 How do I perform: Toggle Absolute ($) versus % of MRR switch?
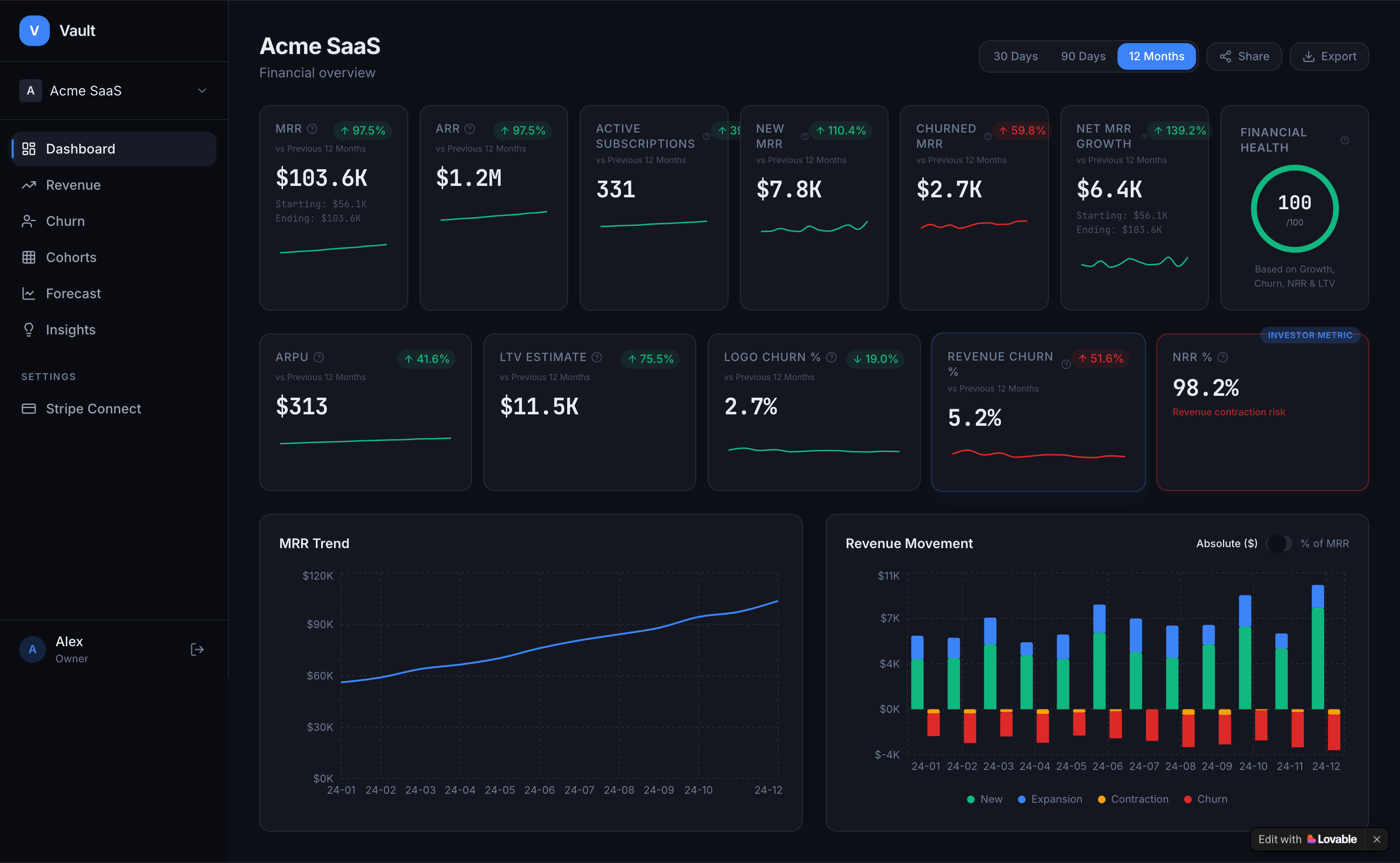(1278, 543)
